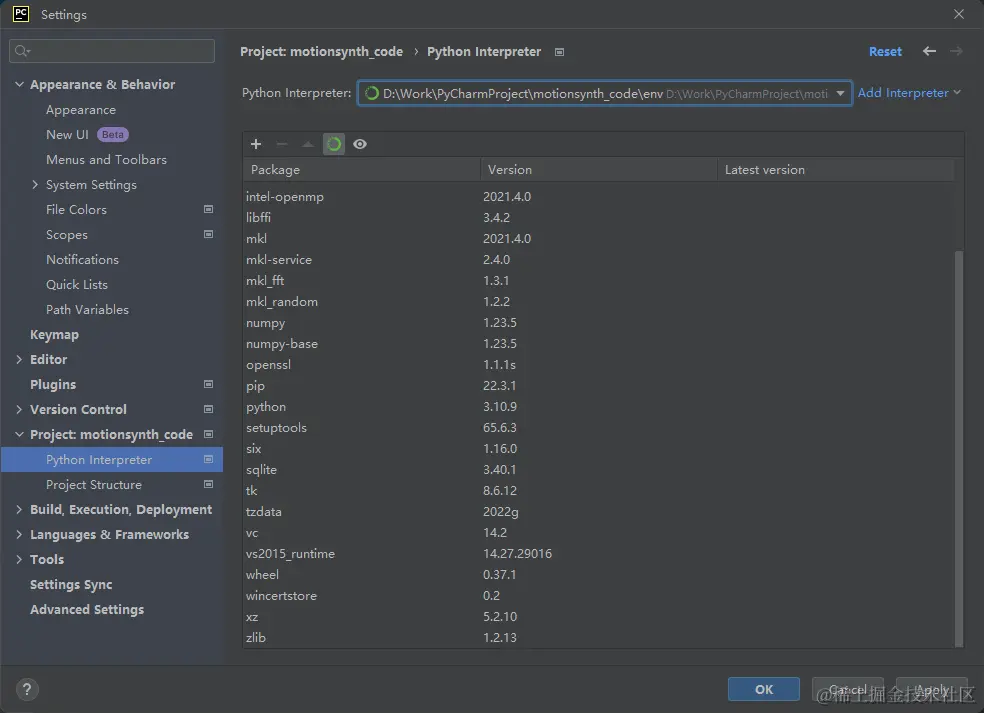Open the Keymap settings
Image resolution: width=984 pixels, height=713 pixels.
point(55,335)
